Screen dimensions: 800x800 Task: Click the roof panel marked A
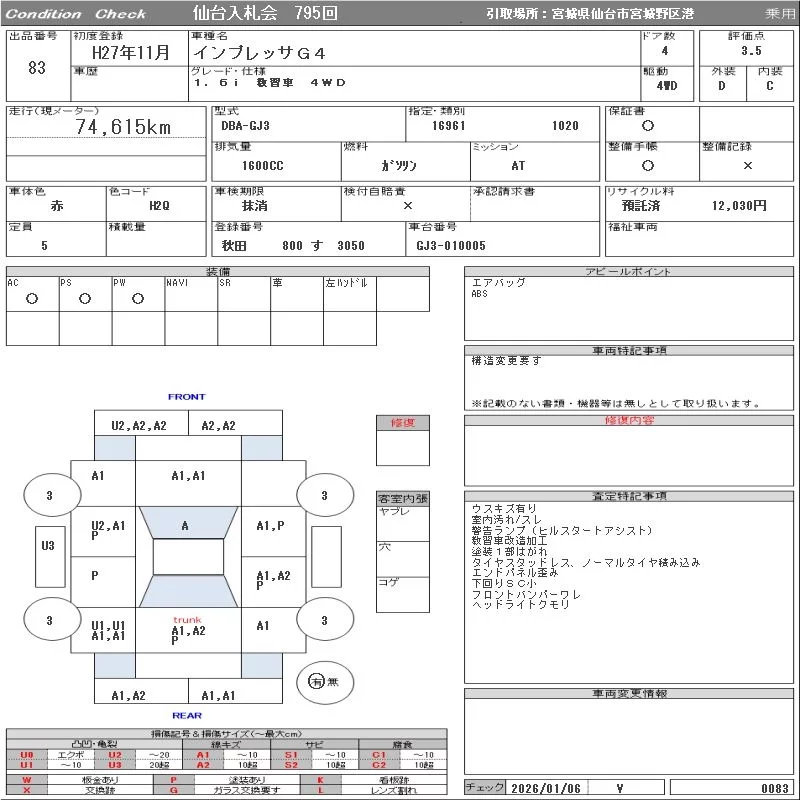pyautogui.click(x=186, y=525)
